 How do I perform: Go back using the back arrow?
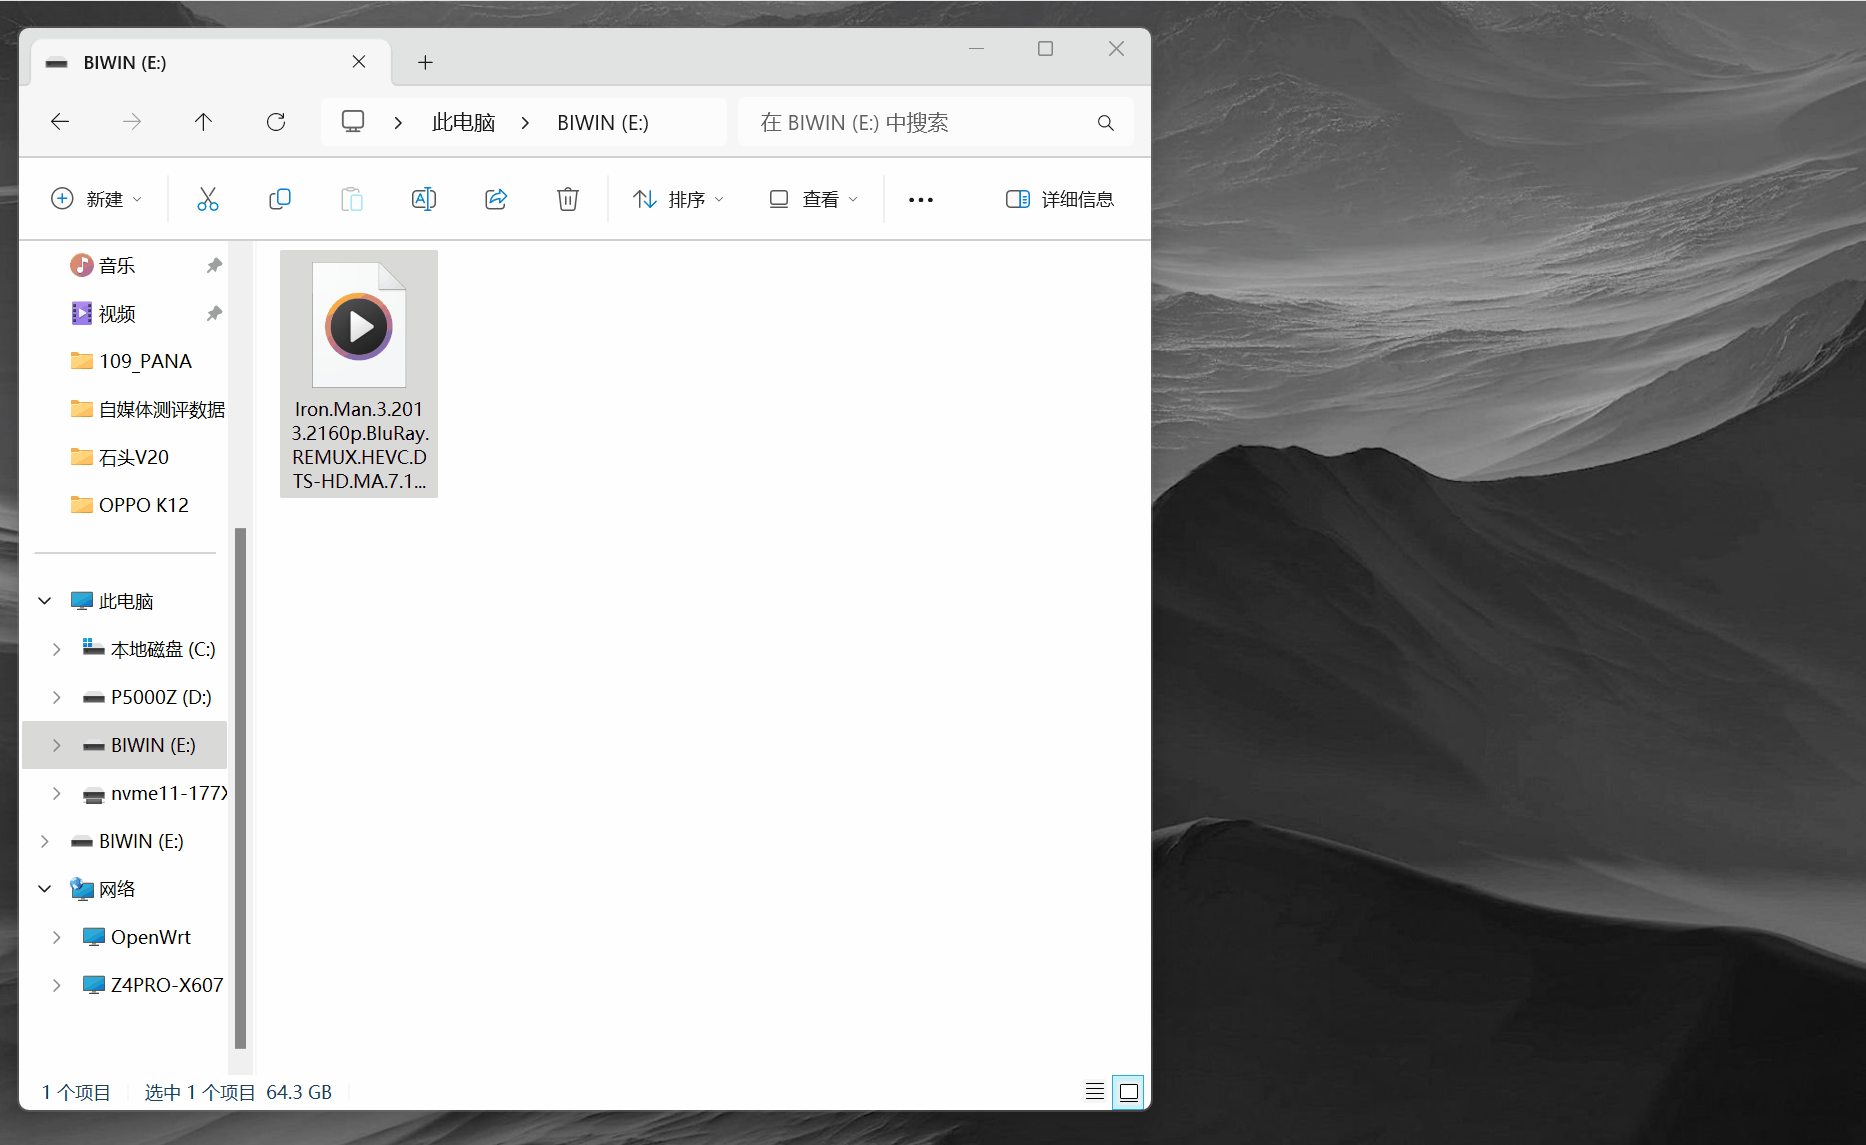tap(60, 122)
